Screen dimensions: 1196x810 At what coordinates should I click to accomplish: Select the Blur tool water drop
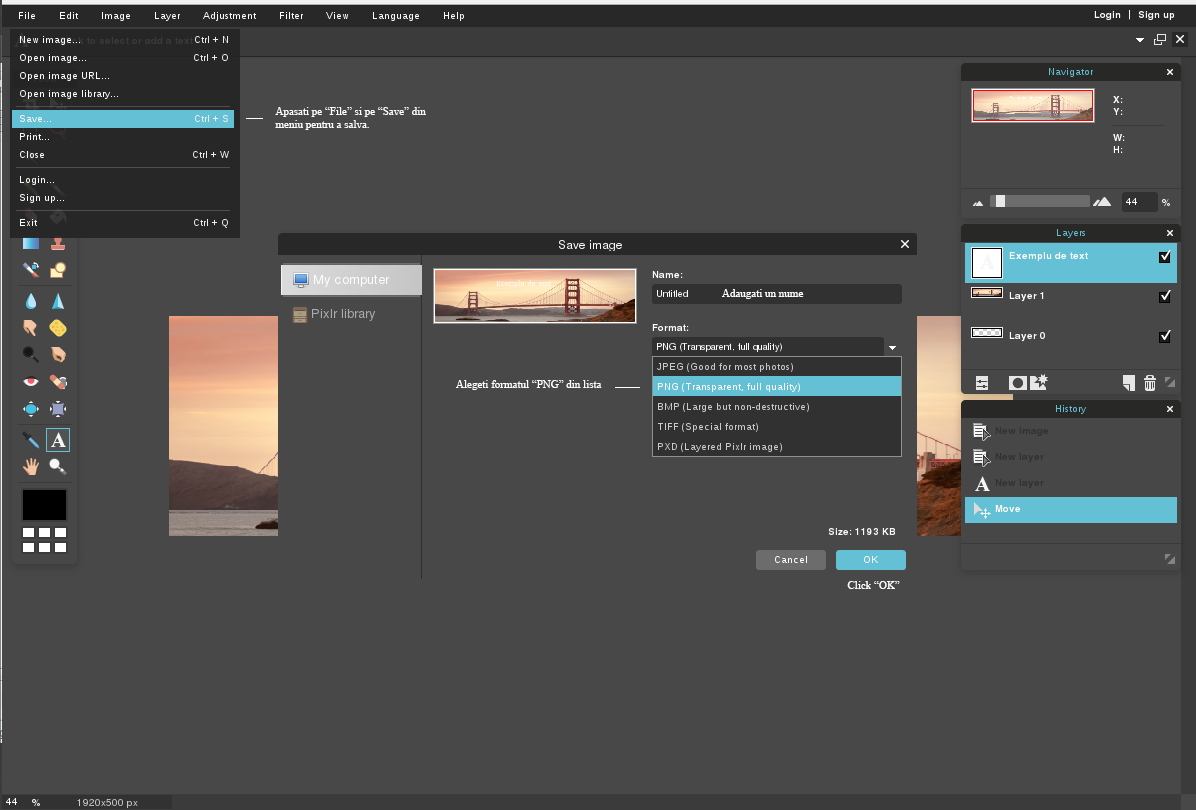31,301
